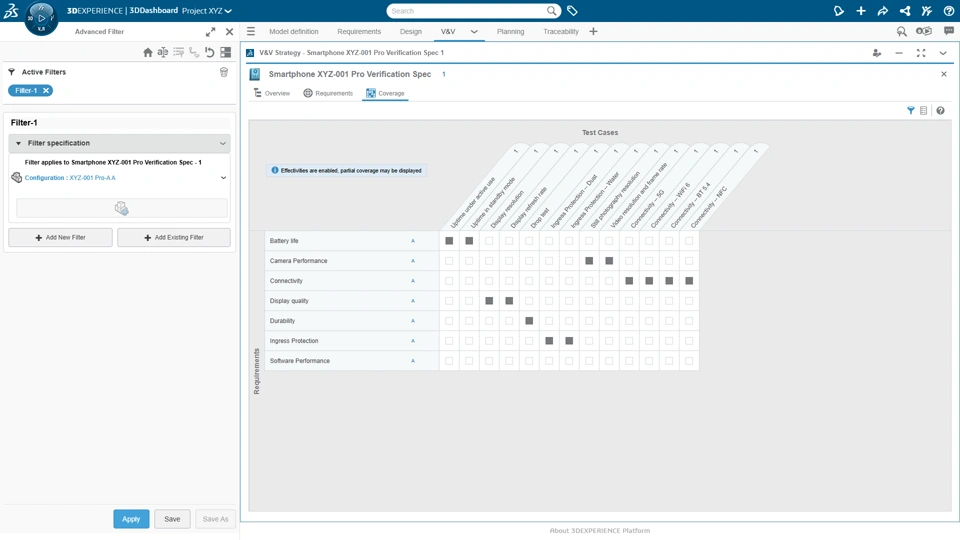The height and width of the screenshot is (540, 960).
Task: Click the user sharing icon in widget header
Action: point(877,53)
